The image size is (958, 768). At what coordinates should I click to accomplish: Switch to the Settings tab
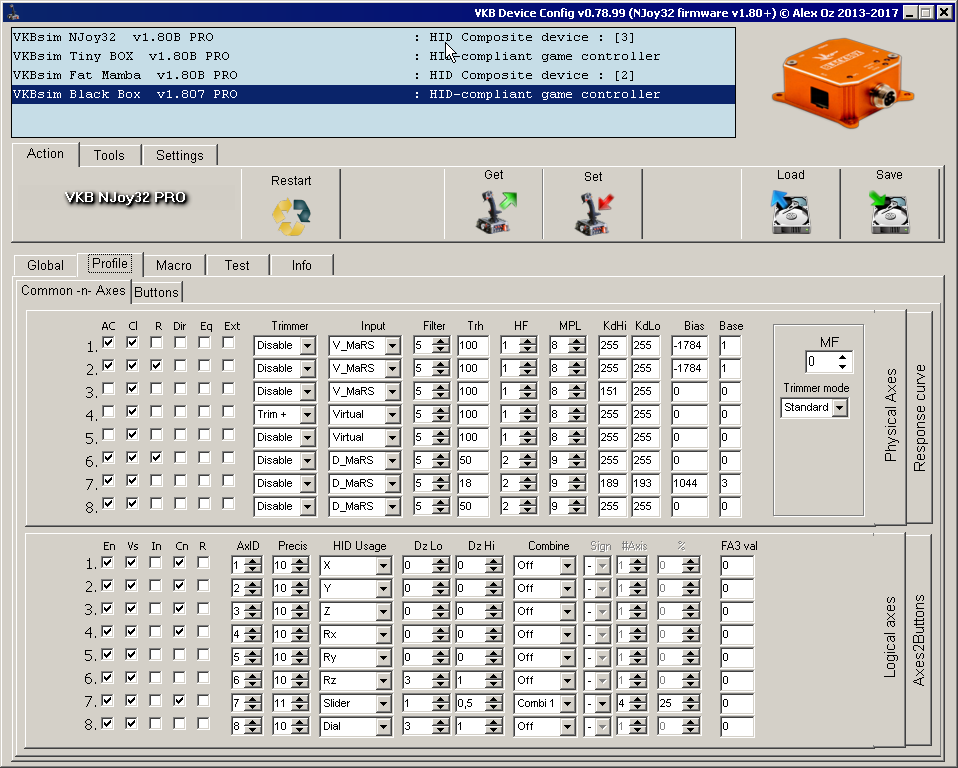(180, 155)
